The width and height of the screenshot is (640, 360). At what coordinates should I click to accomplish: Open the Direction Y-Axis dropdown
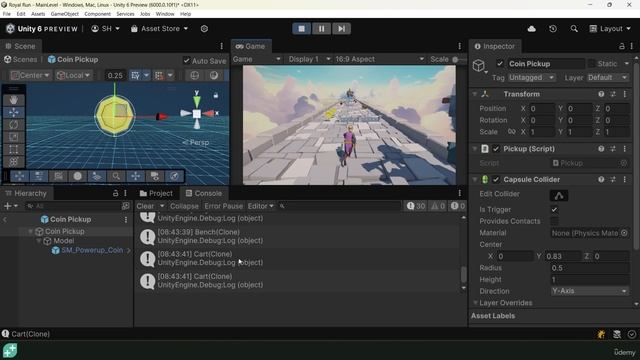point(589,291)
